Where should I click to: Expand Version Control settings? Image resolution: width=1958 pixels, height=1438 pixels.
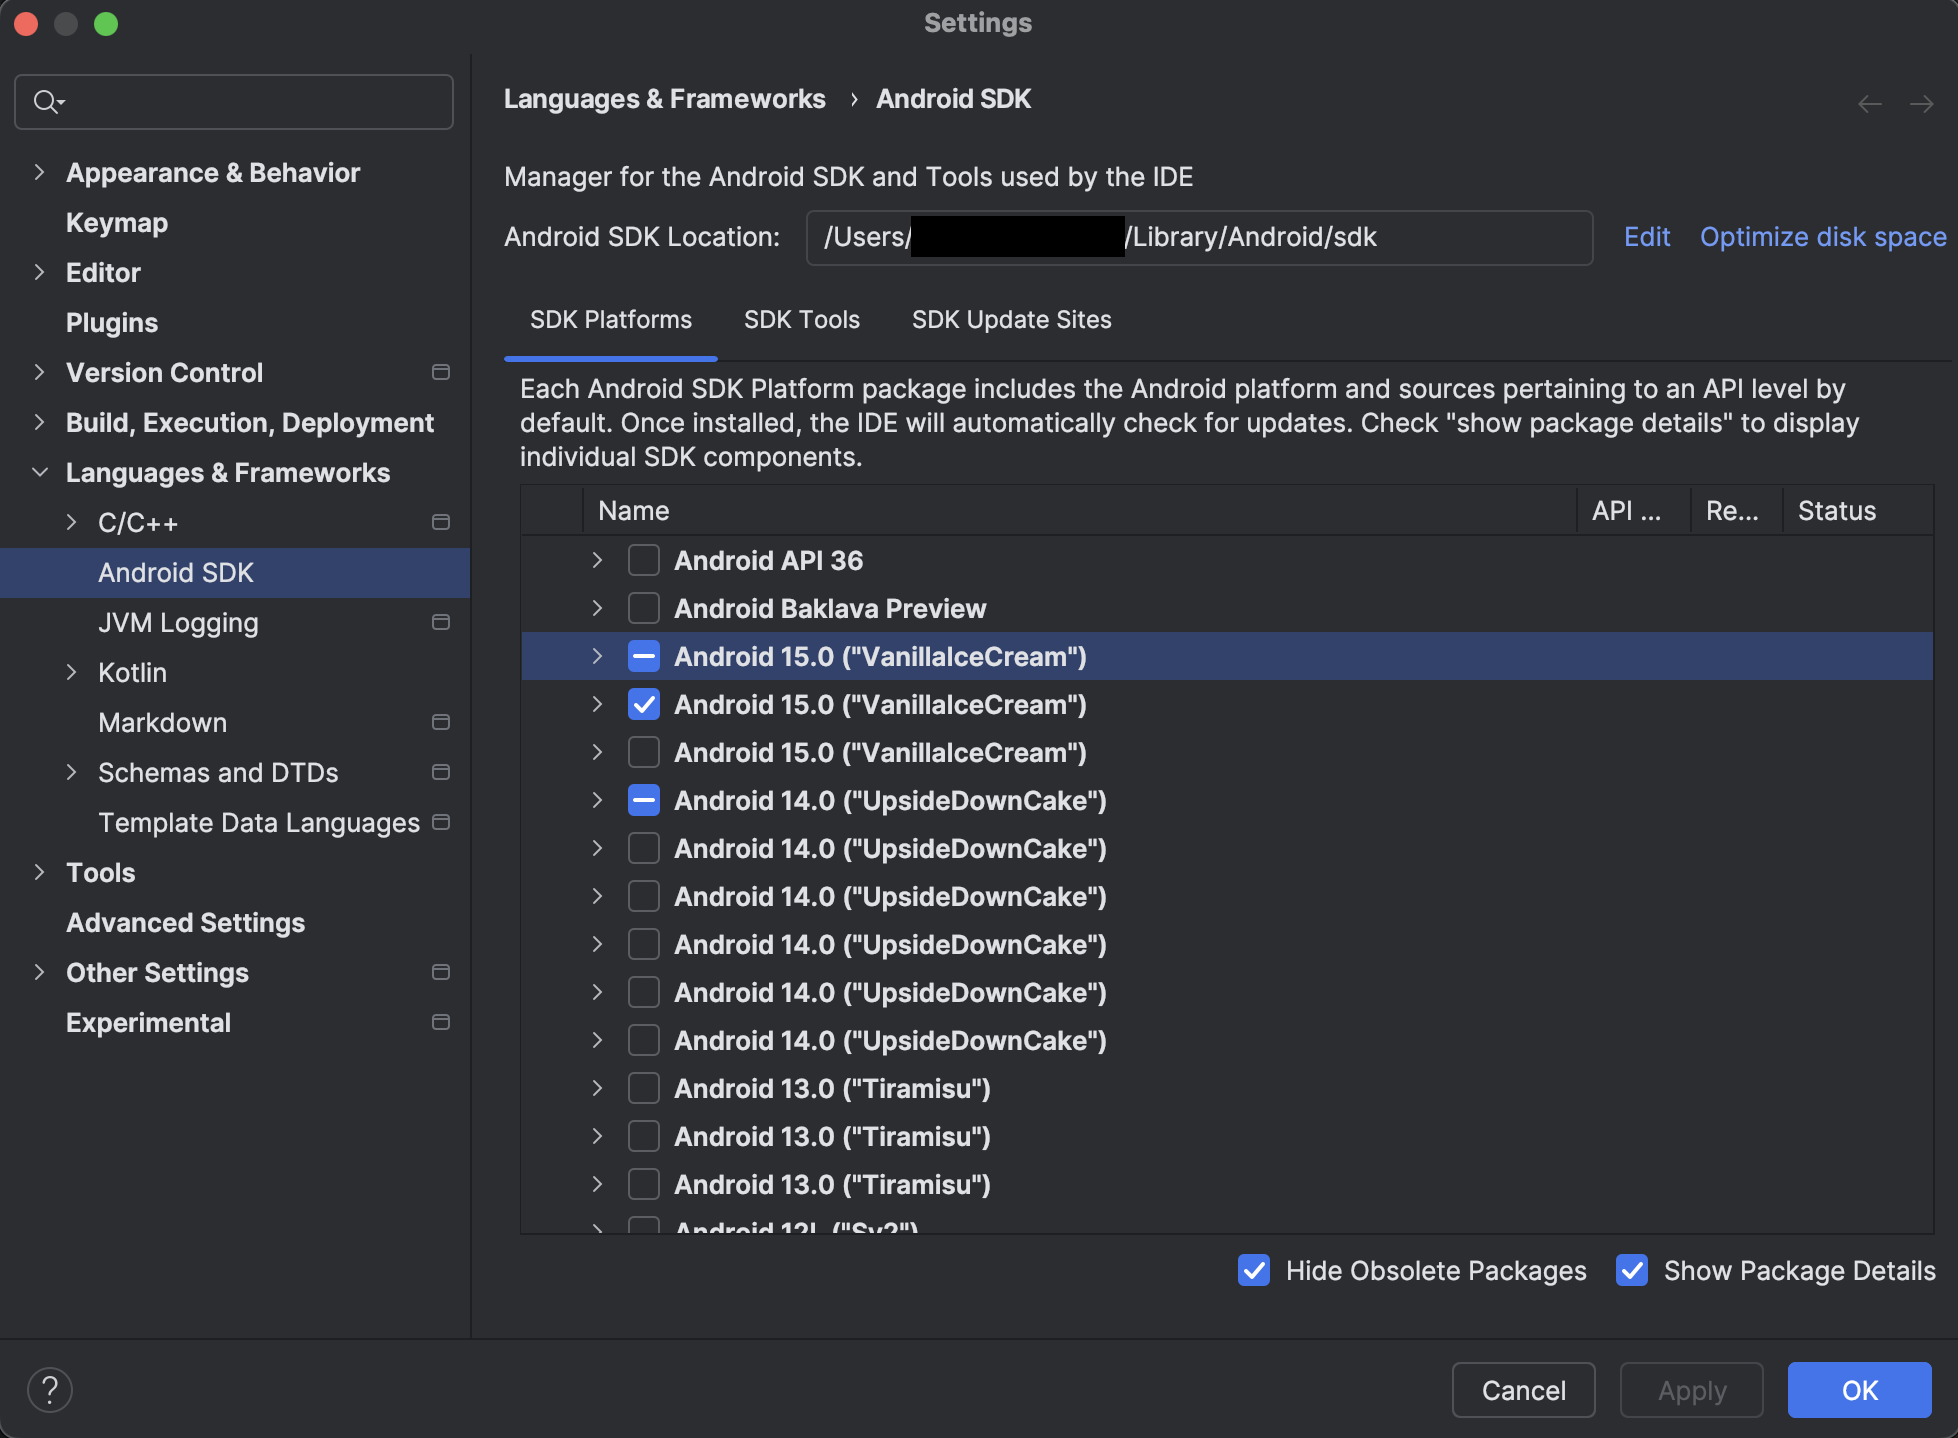tap(39, 372)
